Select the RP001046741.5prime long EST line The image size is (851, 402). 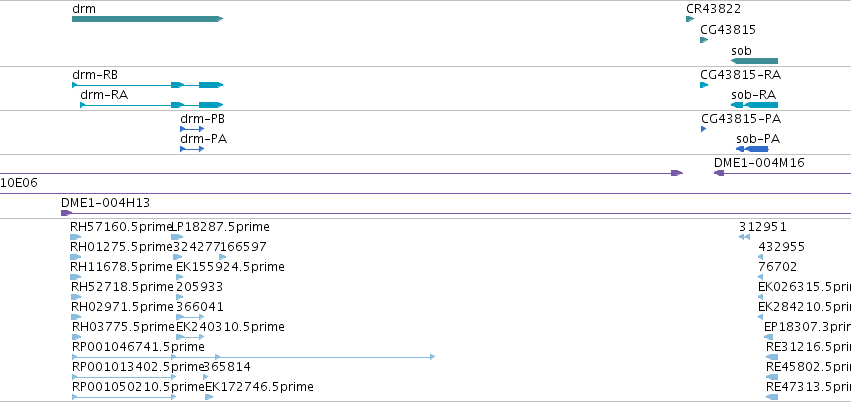coord(253,356)
